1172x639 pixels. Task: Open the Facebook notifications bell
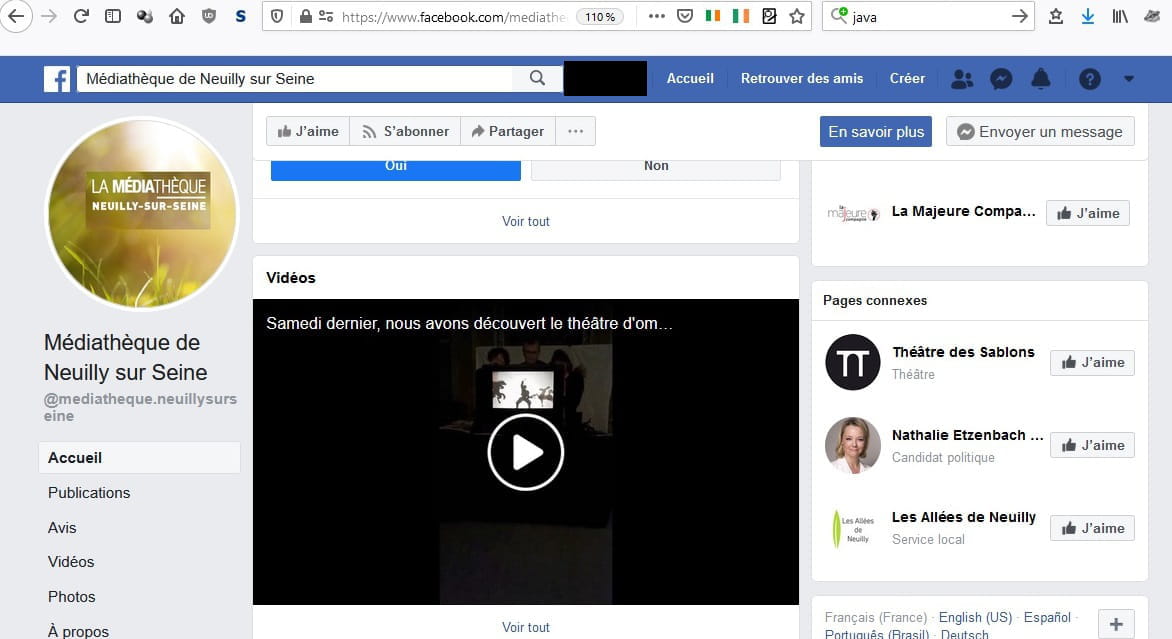[x=1040, y=78]
